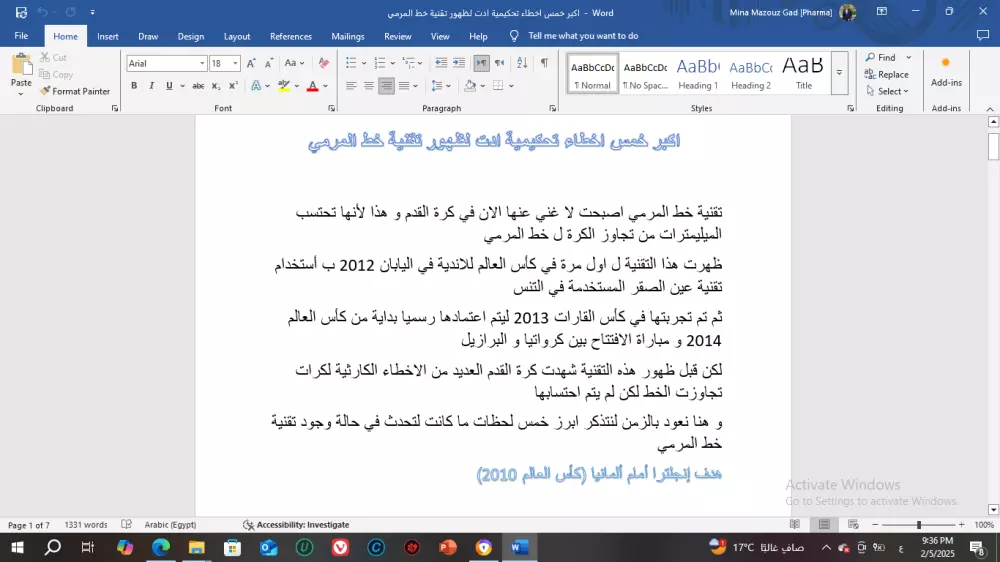
Task: Apply strikethrough formatting
Action: 198,85
